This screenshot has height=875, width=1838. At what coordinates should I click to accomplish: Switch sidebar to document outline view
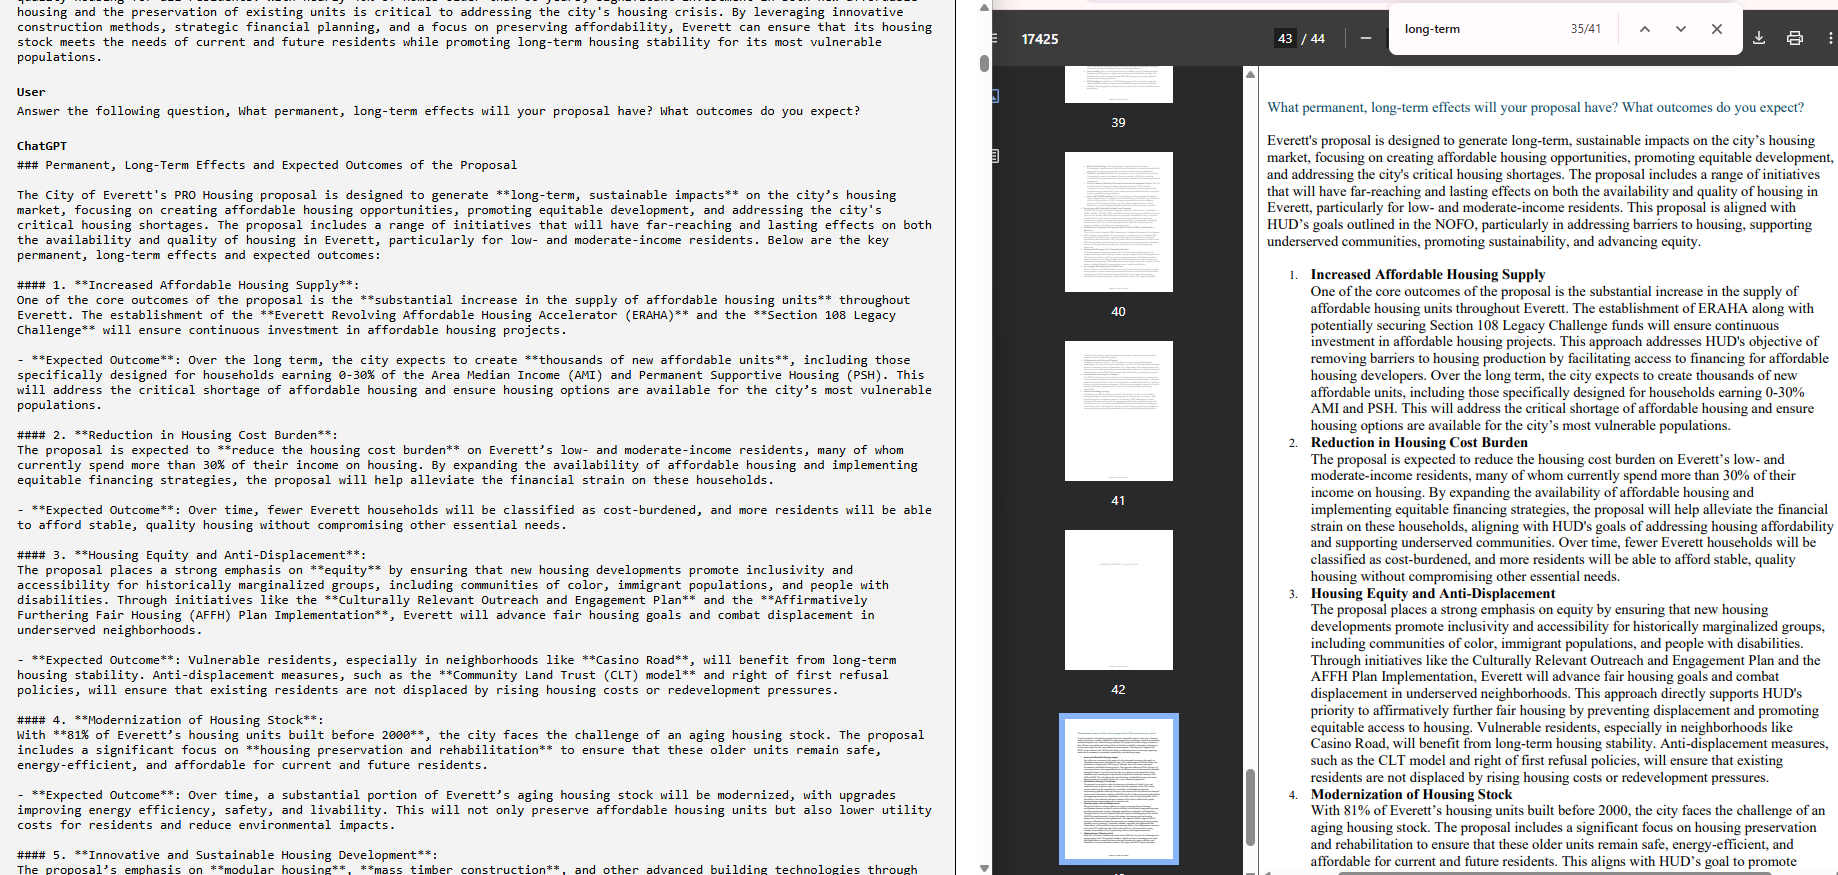point(995,156)
